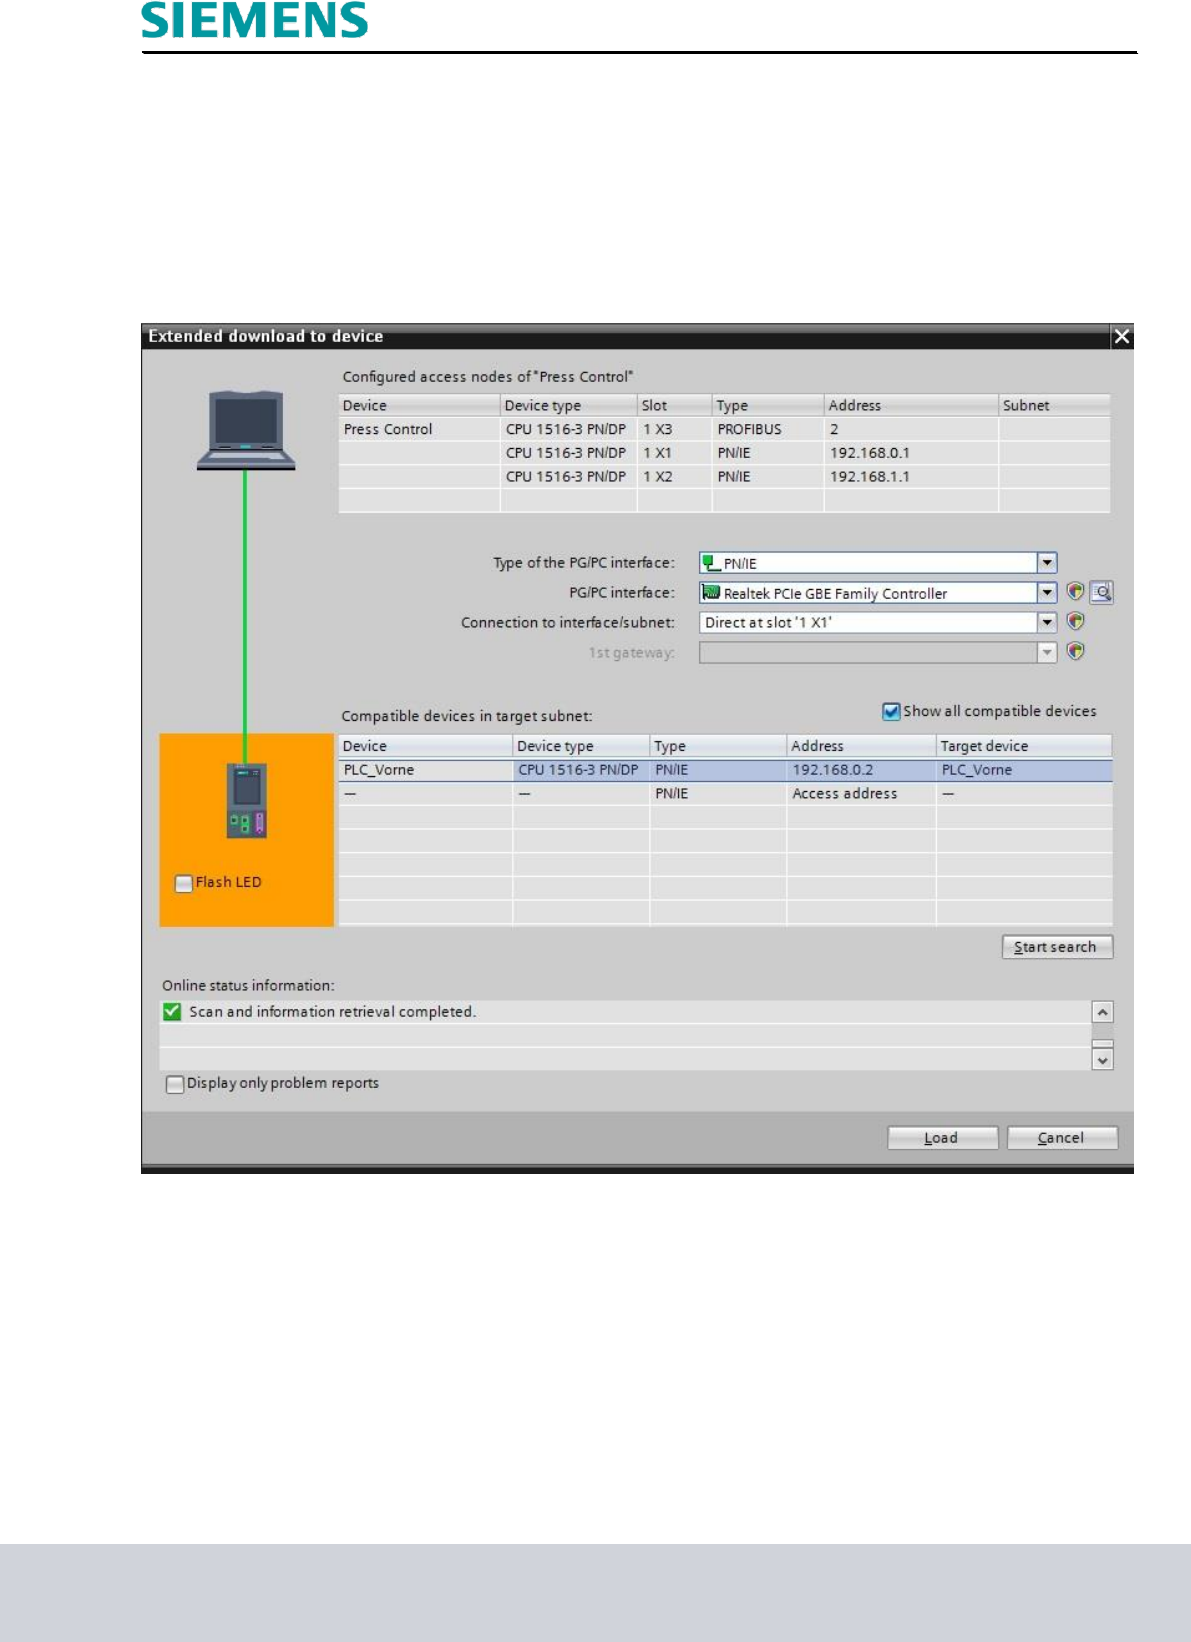Click shield icon beside 1st gateway
1191x1642 pixels.
tap(1075, 652)
